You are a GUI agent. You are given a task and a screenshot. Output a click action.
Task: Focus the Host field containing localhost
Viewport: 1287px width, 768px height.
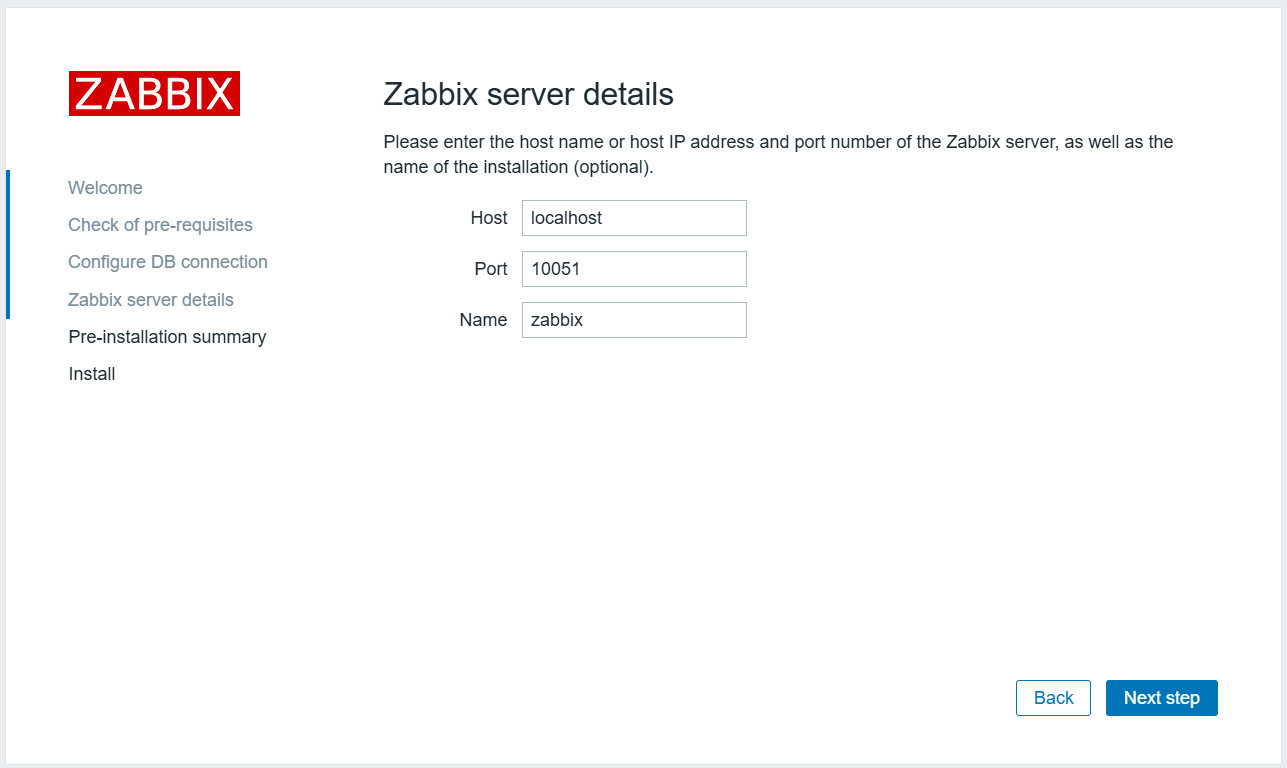click(634, 218)
